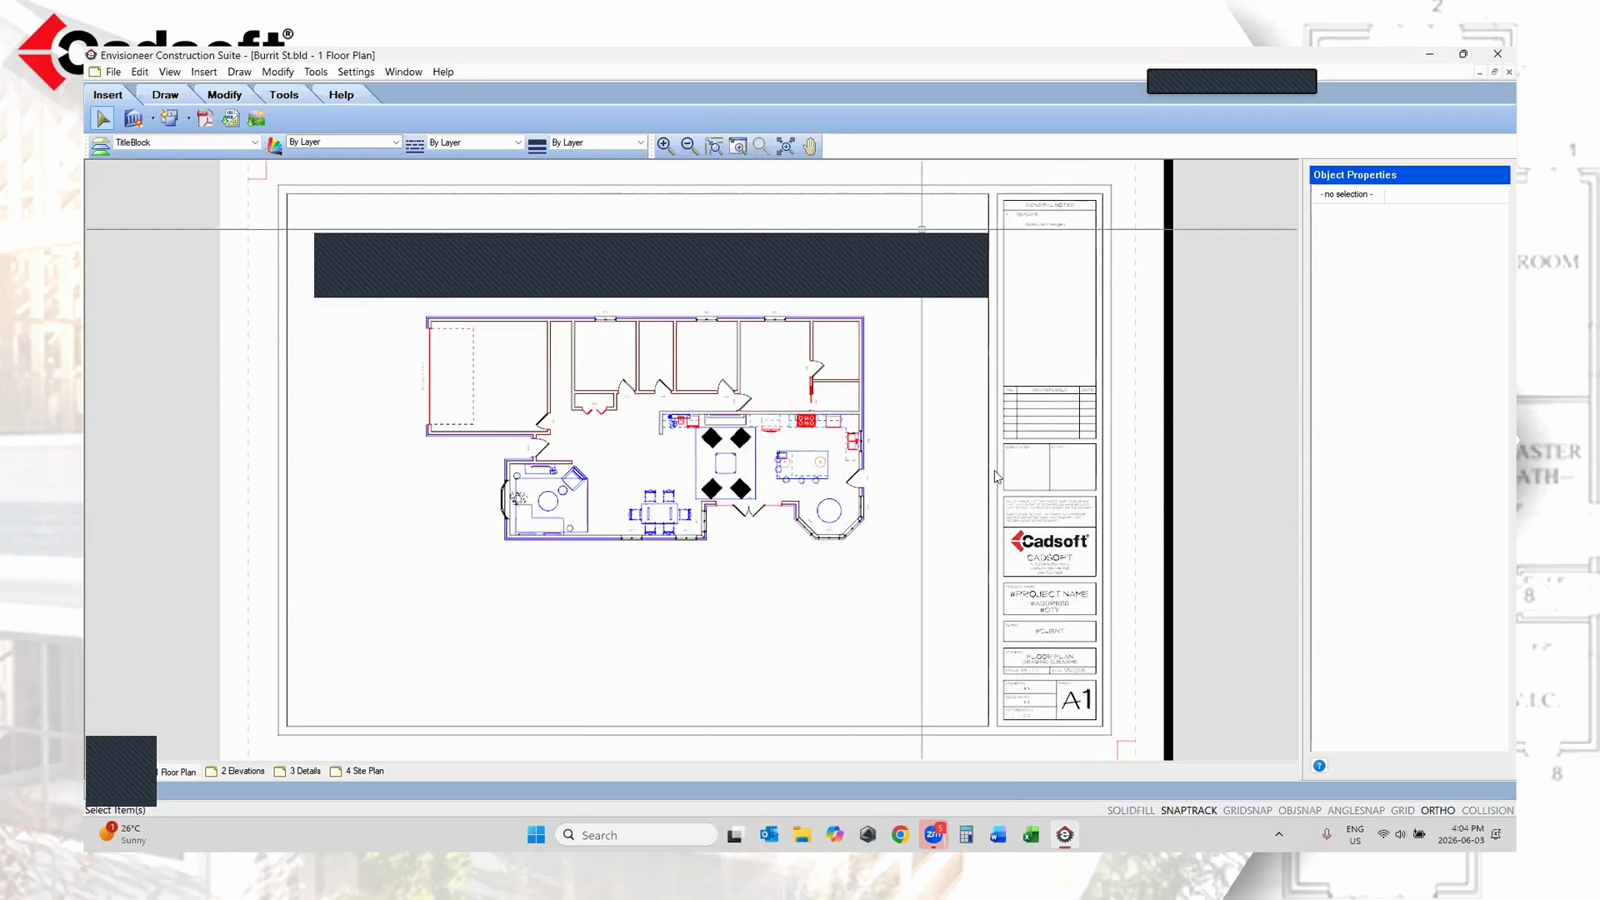Toggle SOLIDFILL in the status bar

(x=1131, y=811)
